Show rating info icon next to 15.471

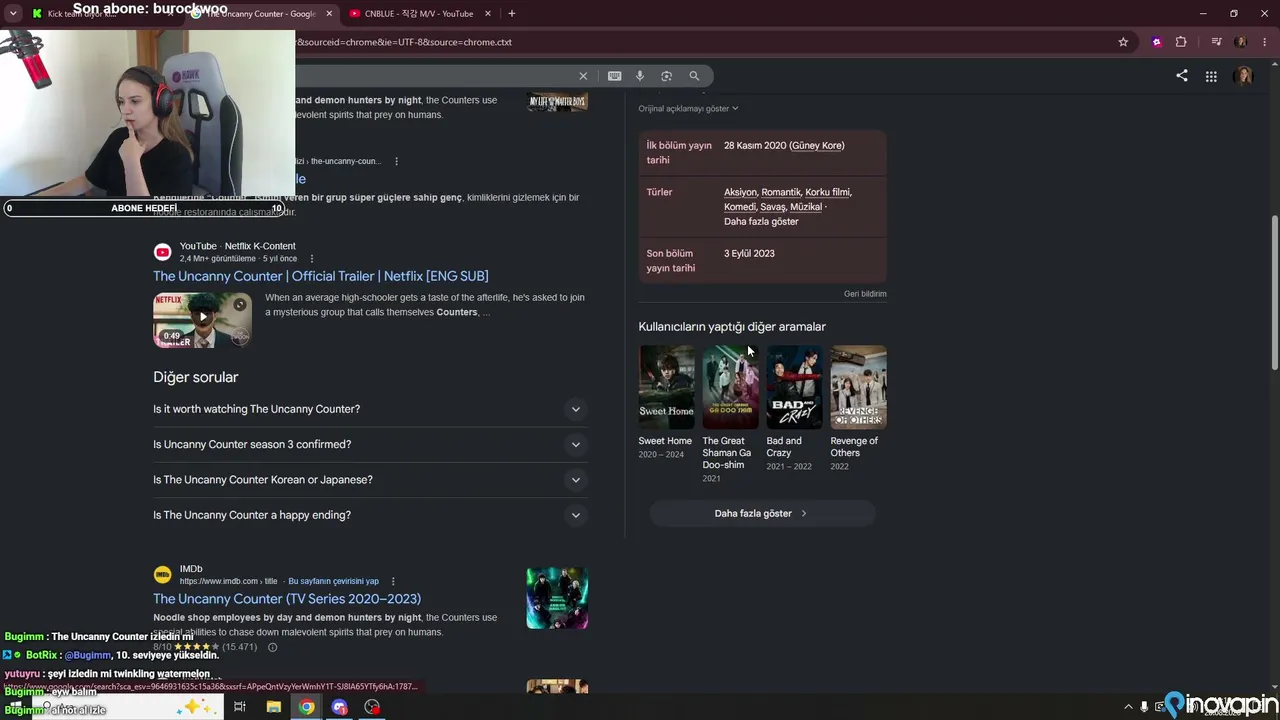(x=272, y=647)
